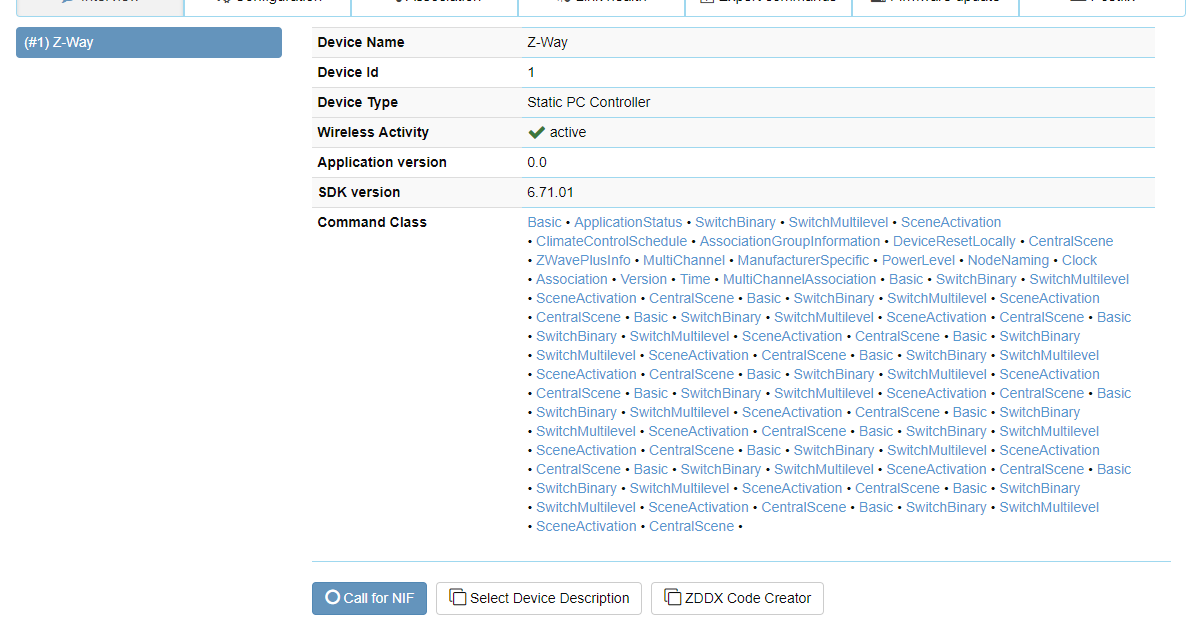The width and height of the screenshot is (1203, 634).
Task: Click the Call for NIF button
Action: pyautogui.click(x=370, y=598)
